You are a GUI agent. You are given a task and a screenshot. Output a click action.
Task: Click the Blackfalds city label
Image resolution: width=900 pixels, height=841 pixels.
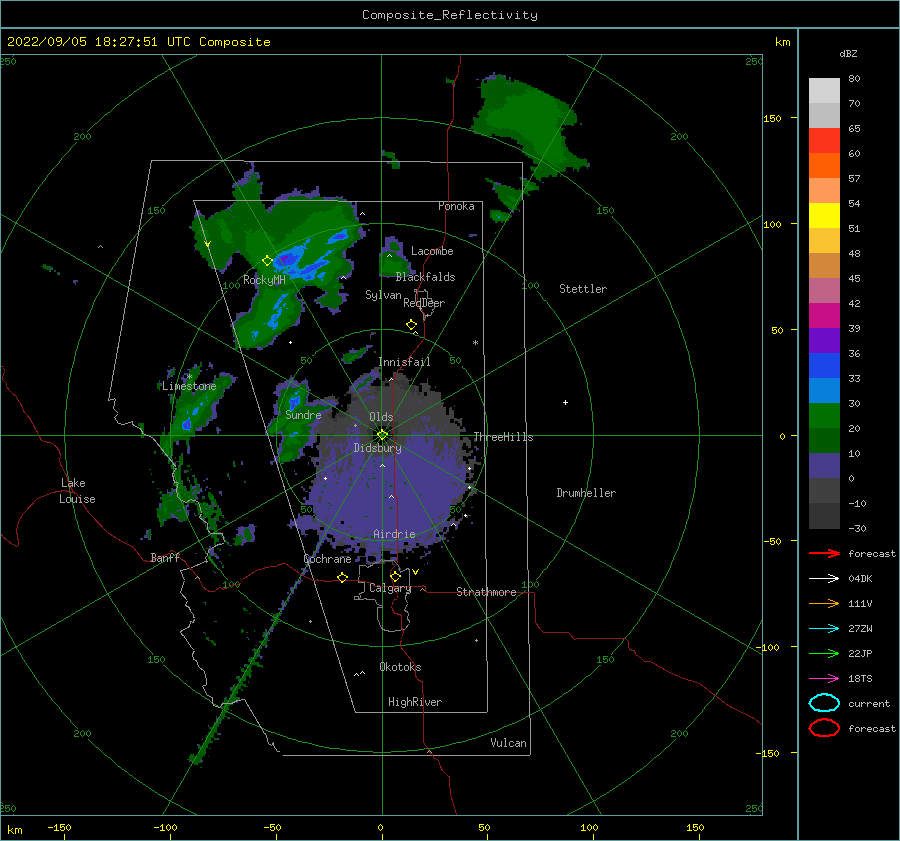click(x=425, y=277)
